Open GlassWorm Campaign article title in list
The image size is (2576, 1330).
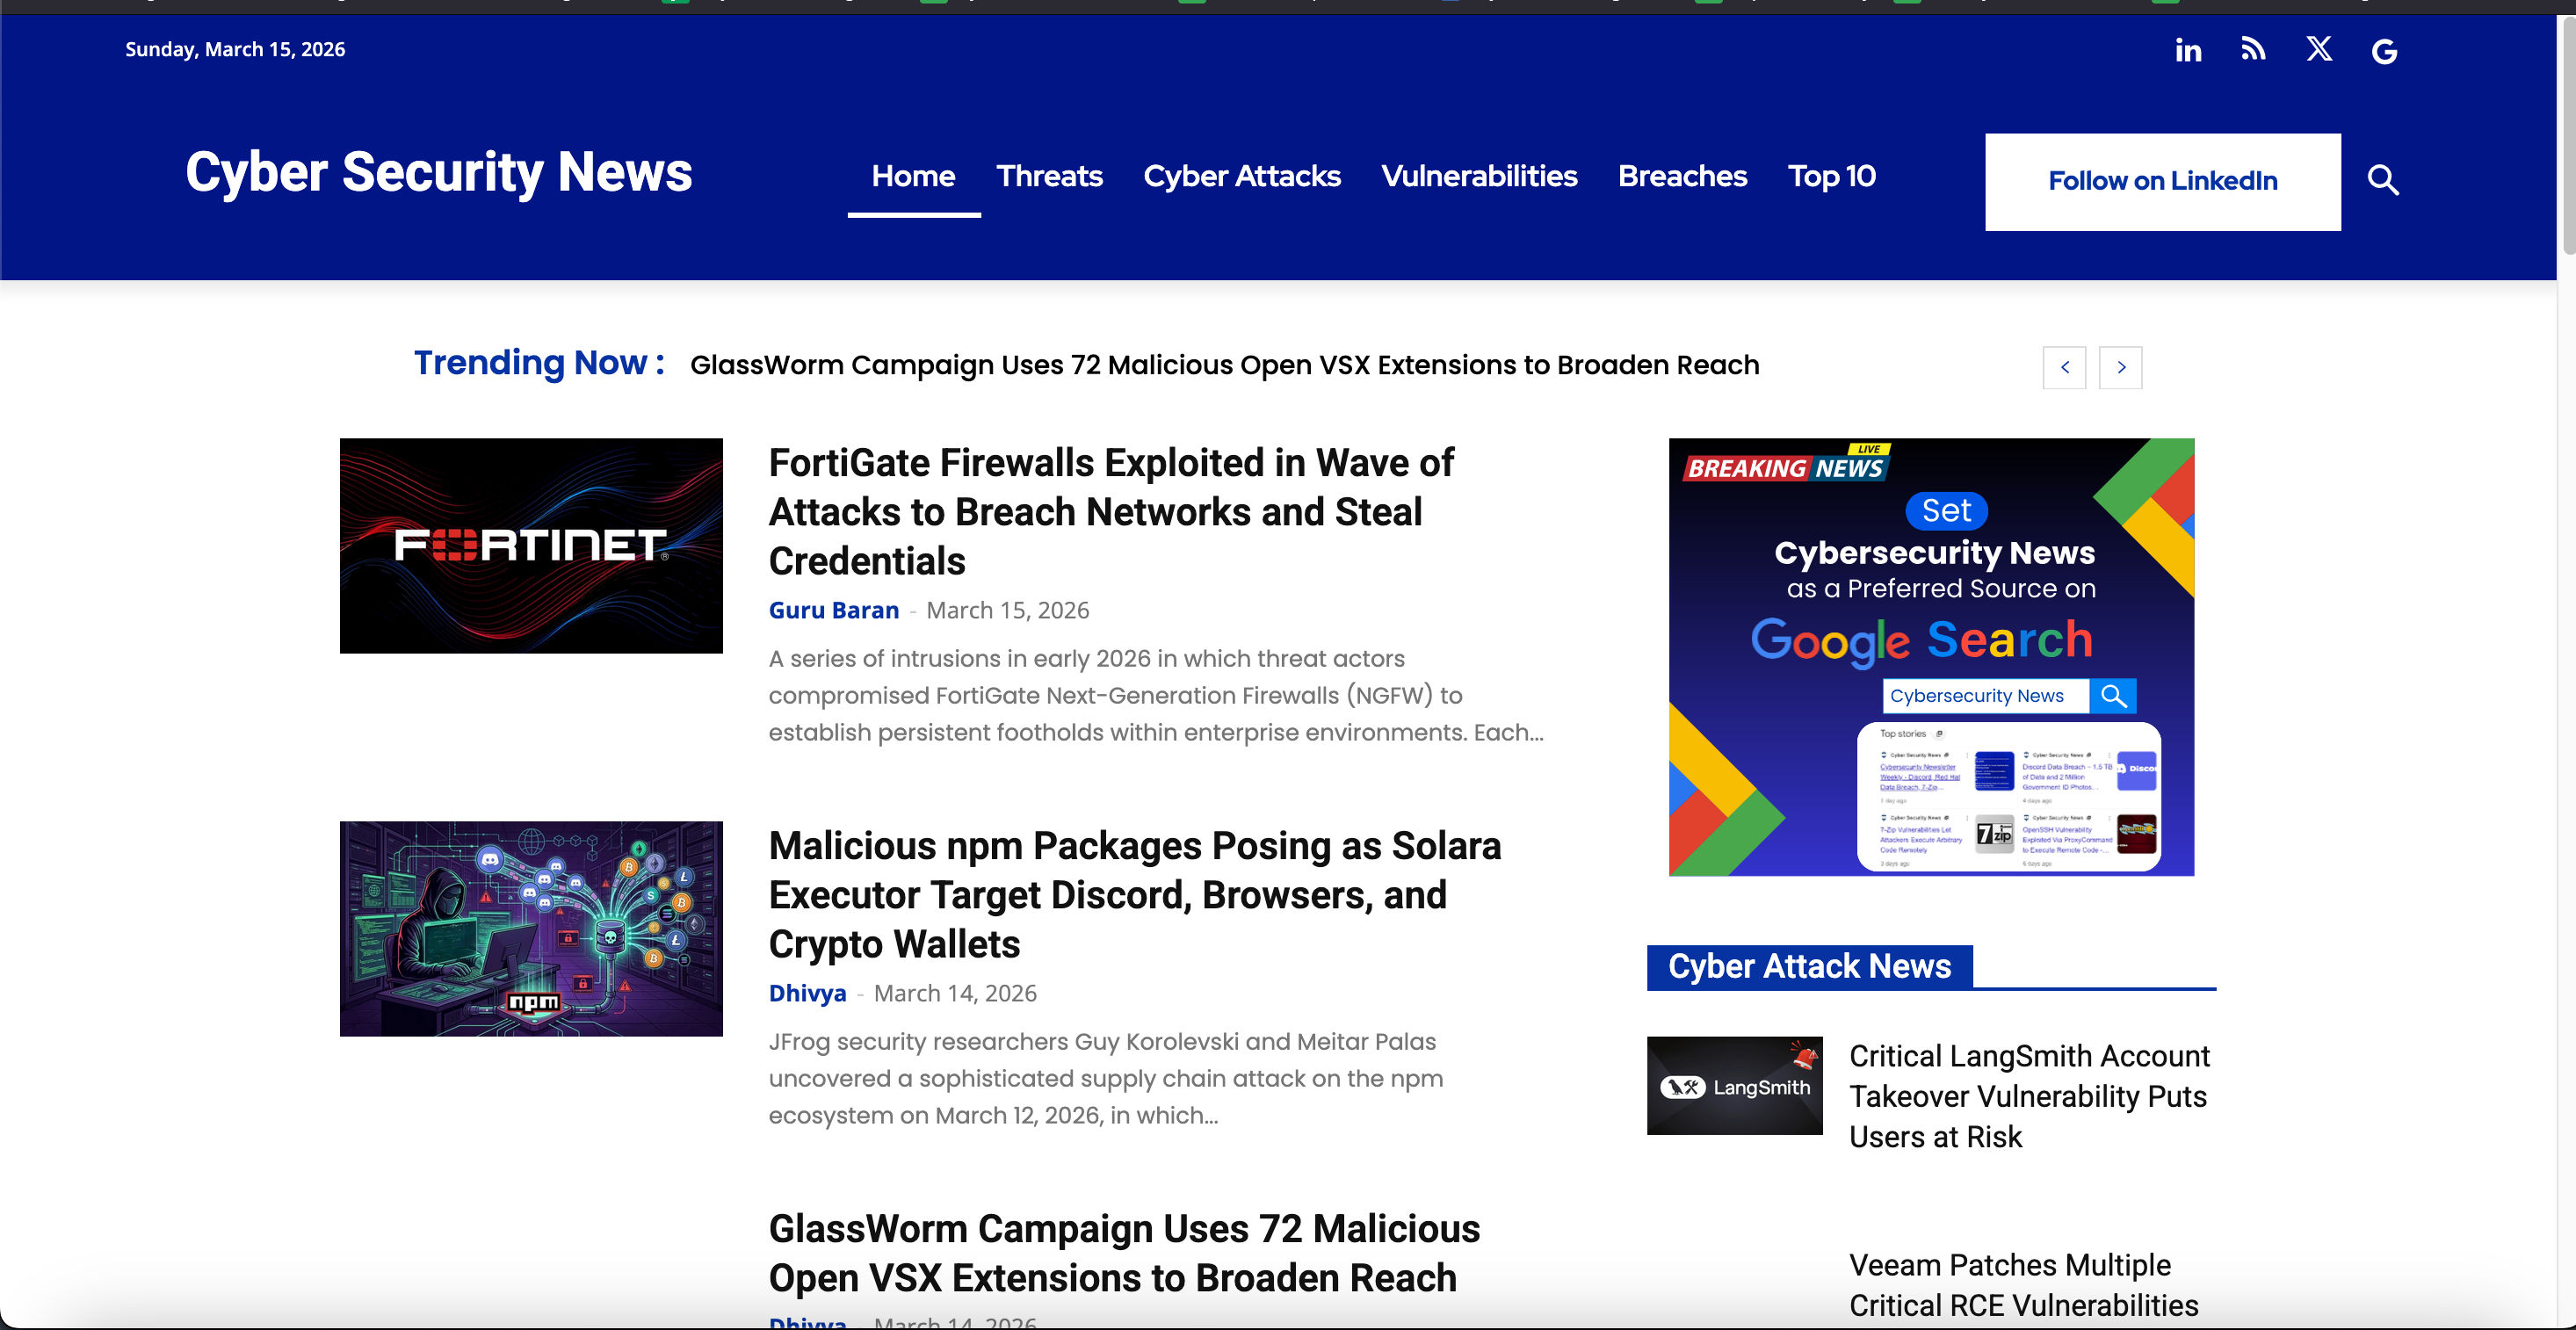[x=1124, y=1253]
